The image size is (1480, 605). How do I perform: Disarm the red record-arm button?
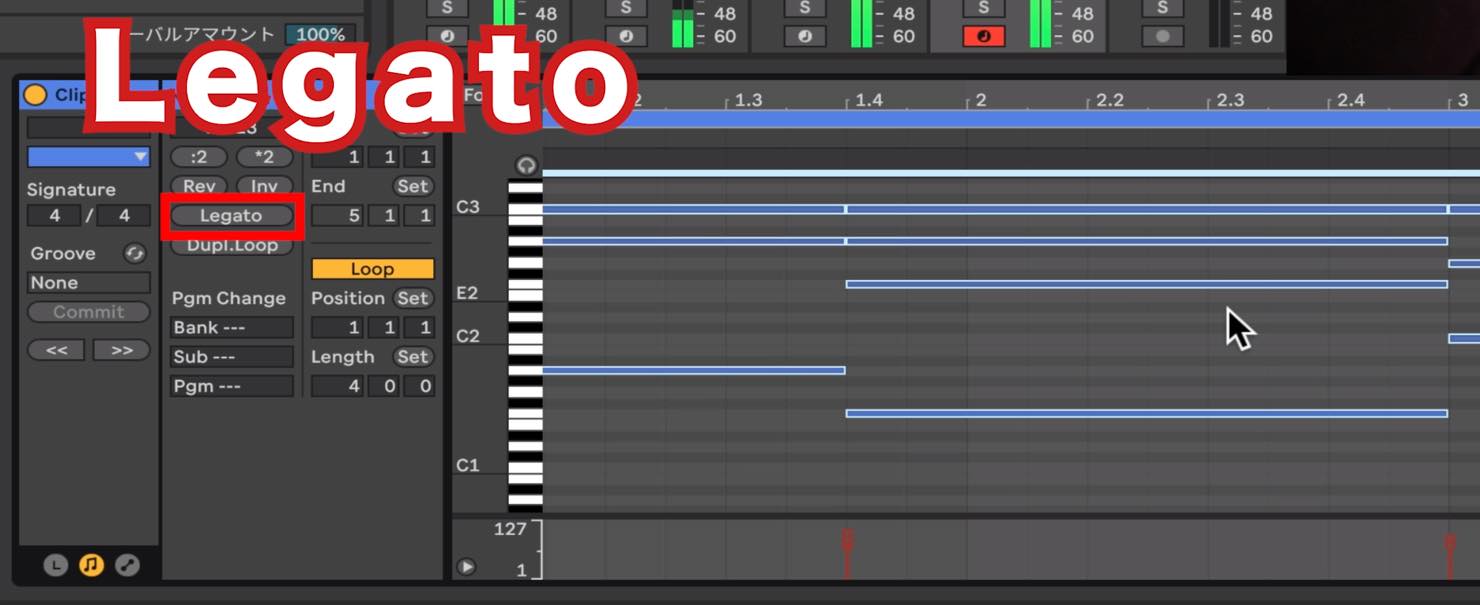(983, 36)
